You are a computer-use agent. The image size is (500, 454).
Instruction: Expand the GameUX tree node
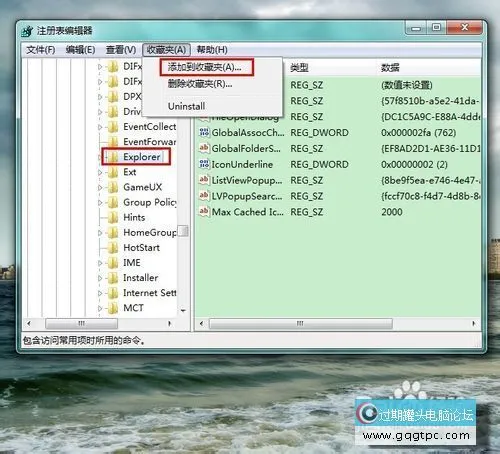(100, 187)
